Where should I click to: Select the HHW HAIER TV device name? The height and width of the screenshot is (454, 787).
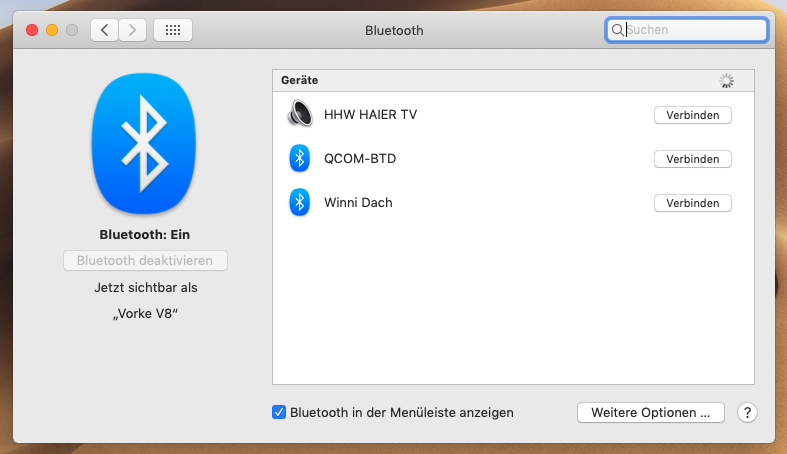[x=370, y=115]
